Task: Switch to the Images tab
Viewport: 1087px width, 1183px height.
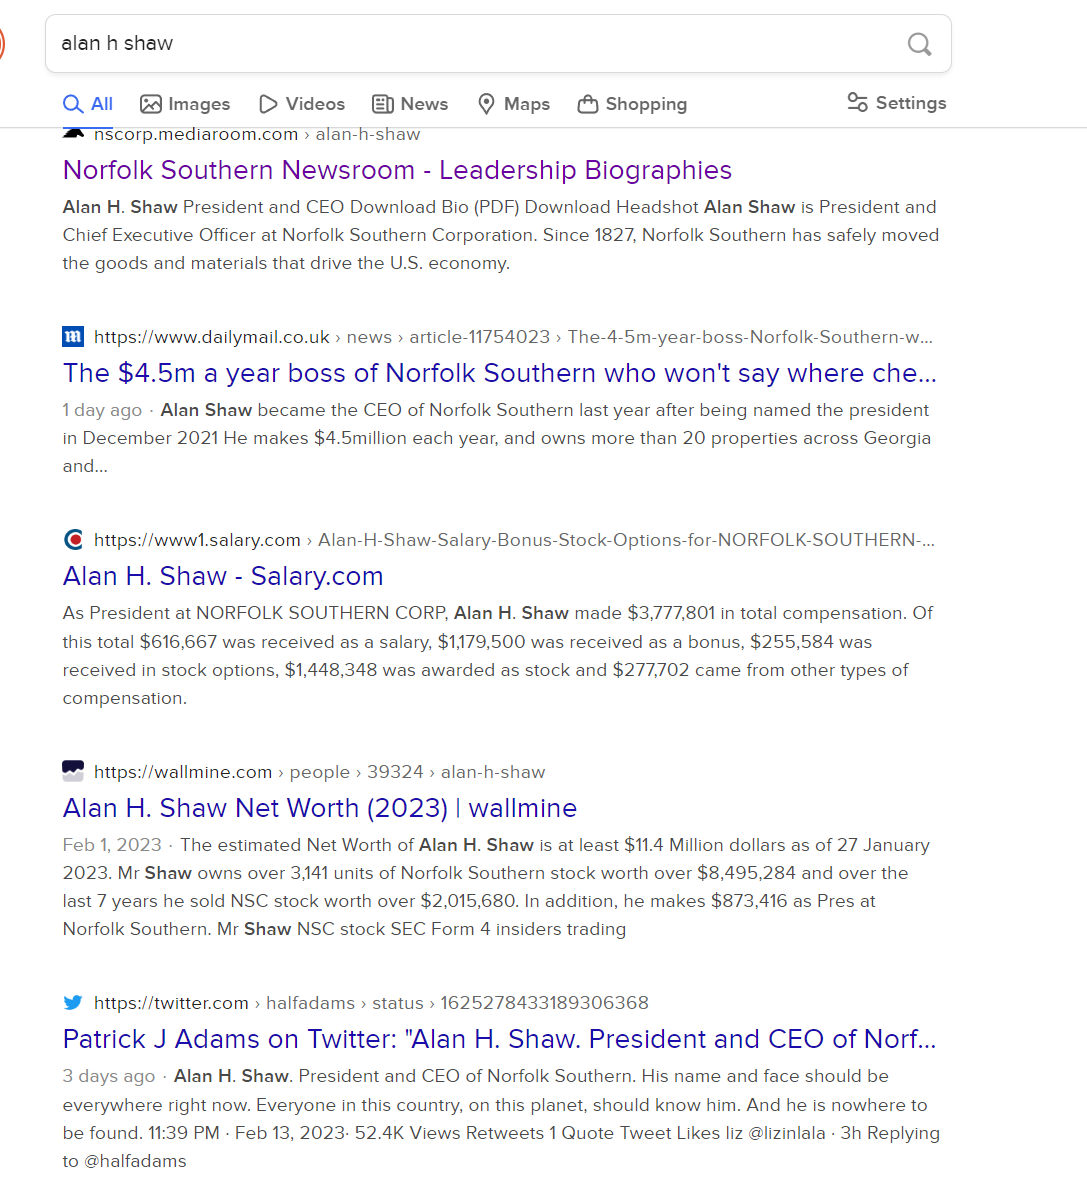Action: click(185, 104)
